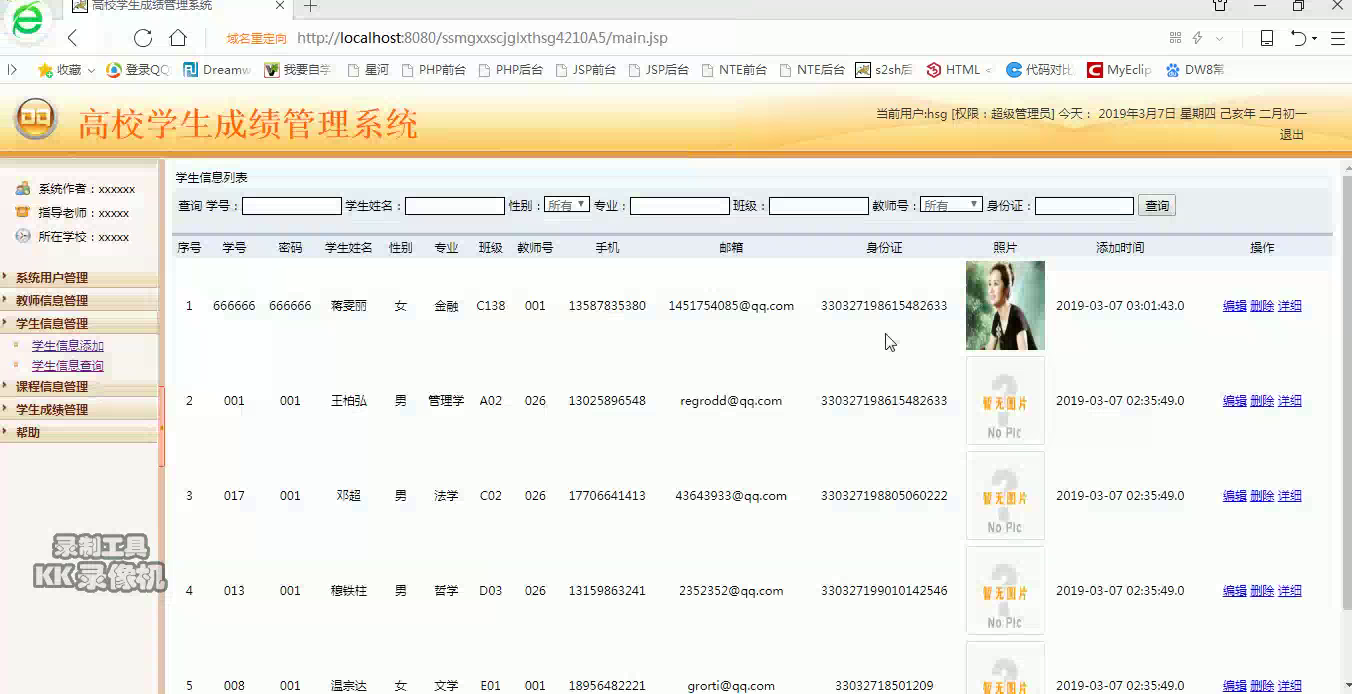Reload the page with the refresh icon

pos(143,38)
